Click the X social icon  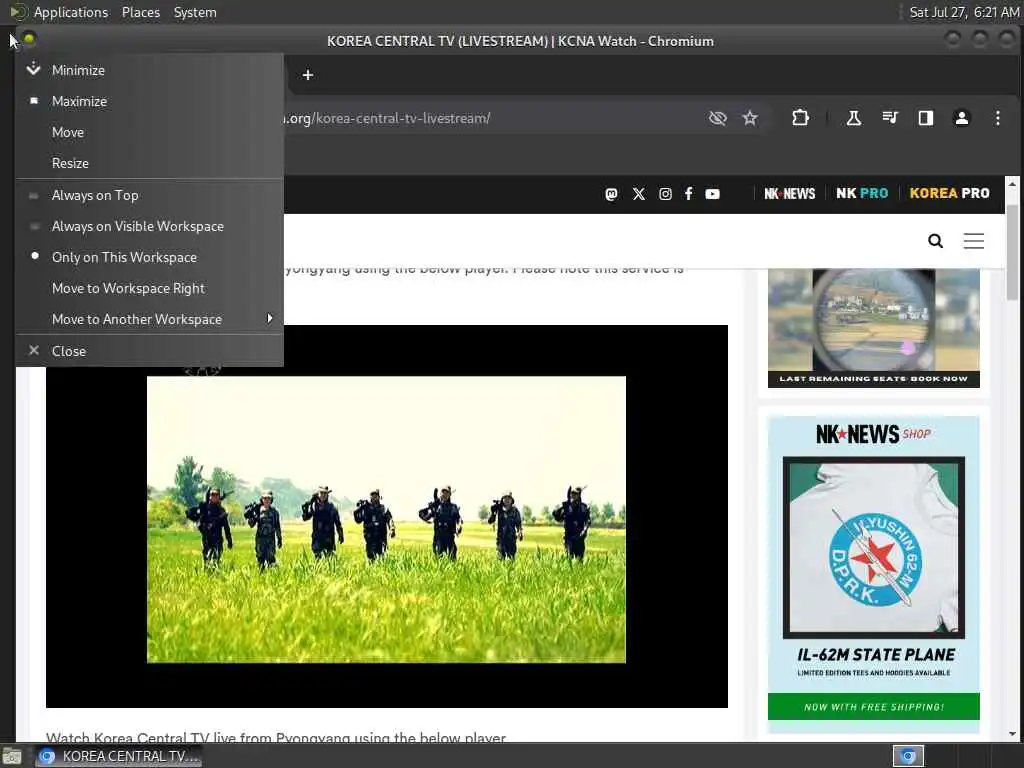pos(639,194)
